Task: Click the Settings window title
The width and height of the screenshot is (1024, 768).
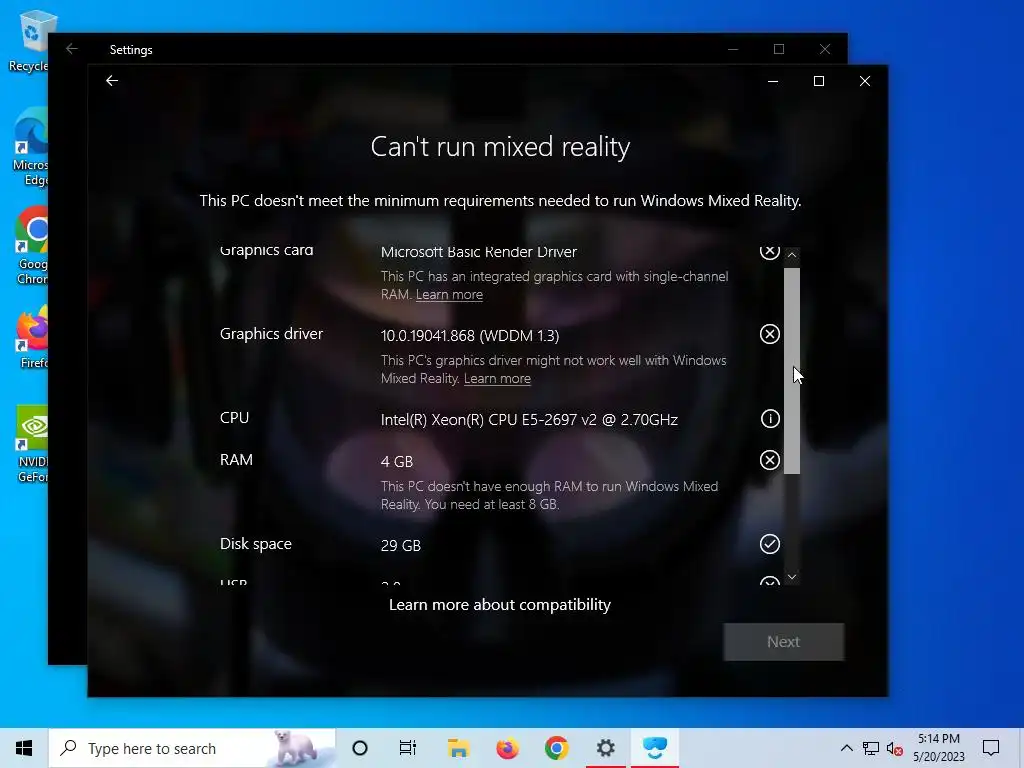Action: point(131,50)
